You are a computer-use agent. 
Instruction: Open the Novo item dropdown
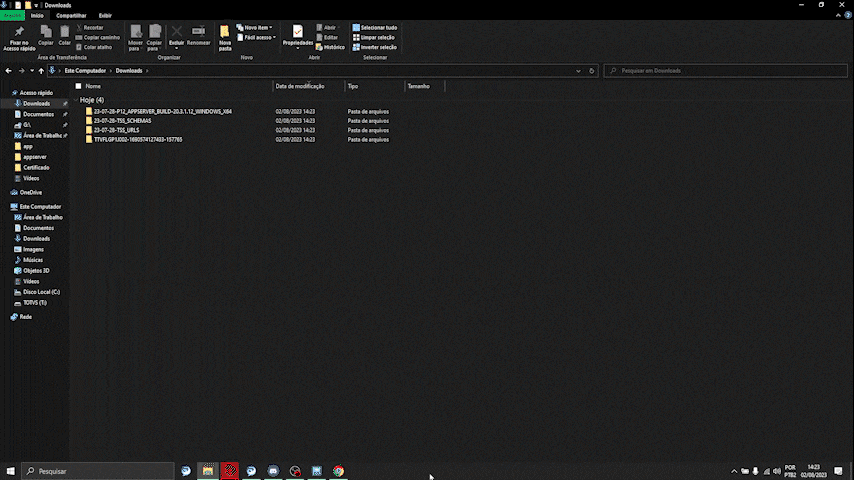[254, 27]
